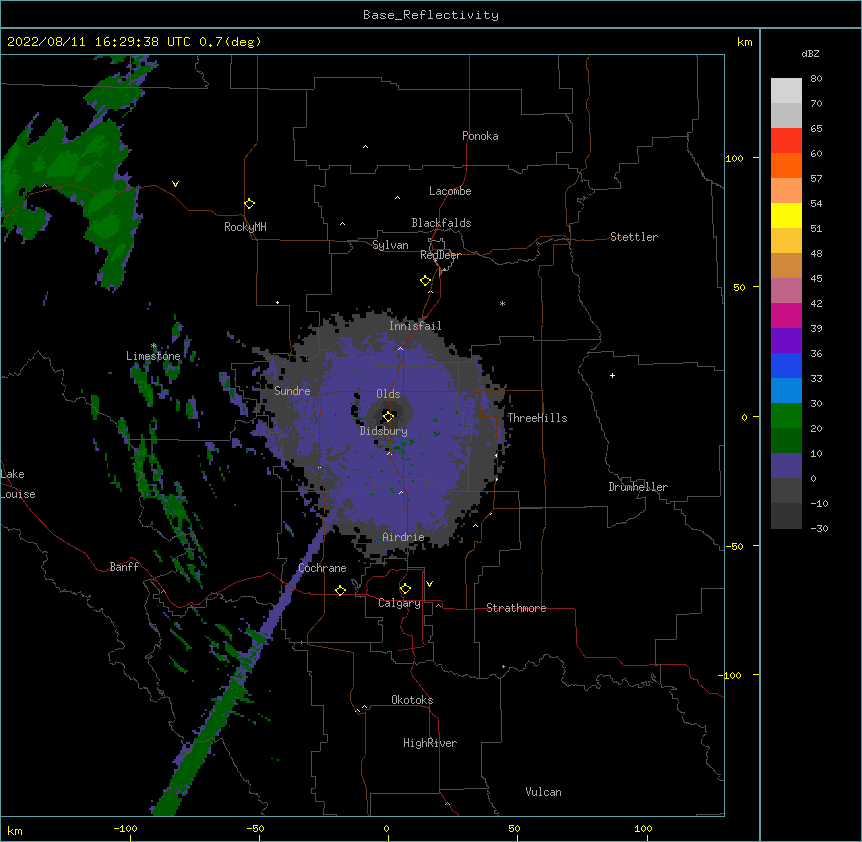Click the Okotoks city label
Viewport: 862px width, 842px height.
click(x=412, y=700)
